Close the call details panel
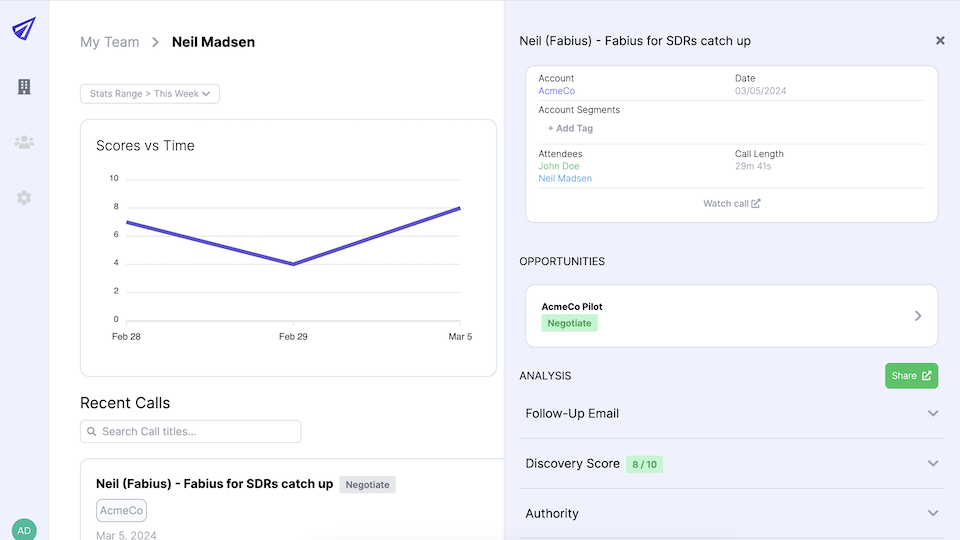This screenshot has width=960, height=540. [x=940, y=40]
